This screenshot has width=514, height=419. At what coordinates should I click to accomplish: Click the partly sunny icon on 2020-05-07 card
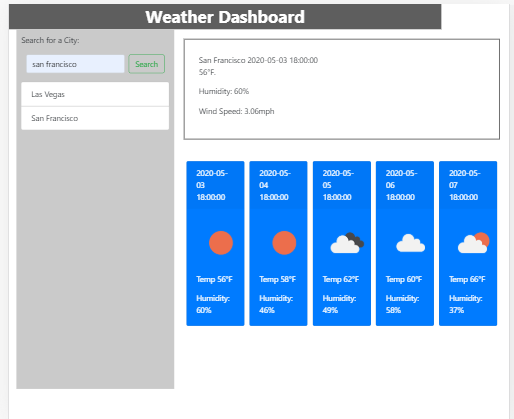(473, 243)
